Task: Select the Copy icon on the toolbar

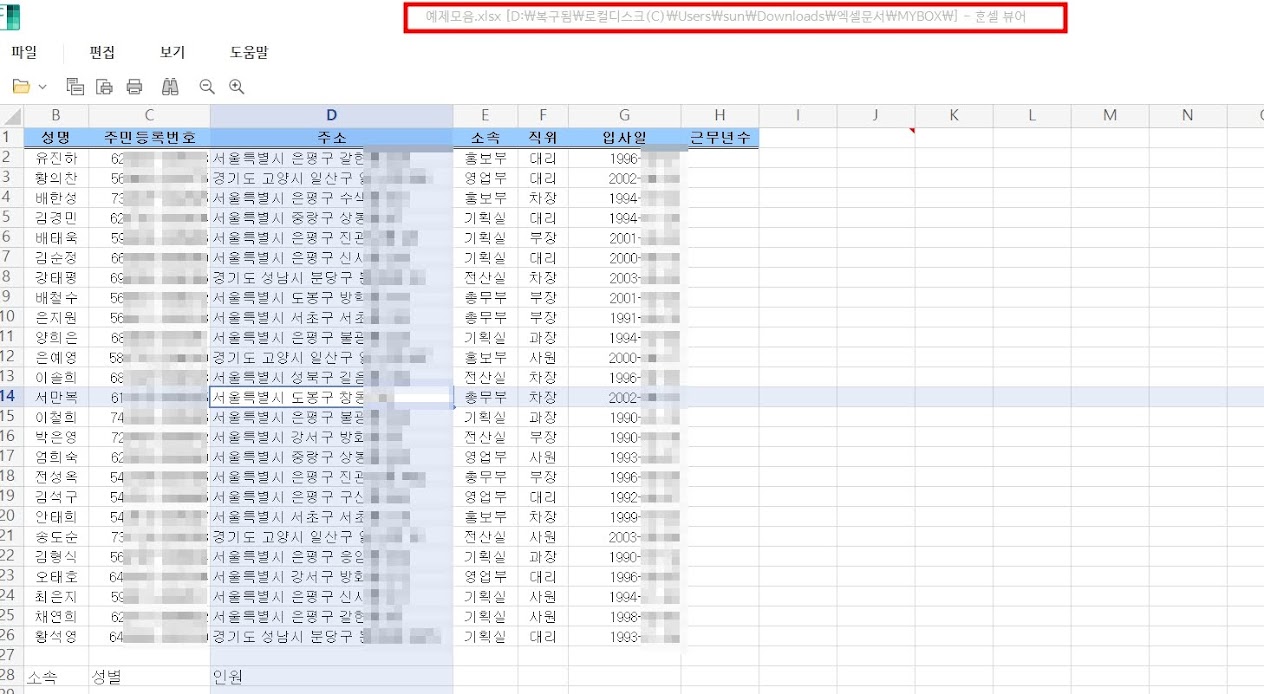Action: point(75,87)
